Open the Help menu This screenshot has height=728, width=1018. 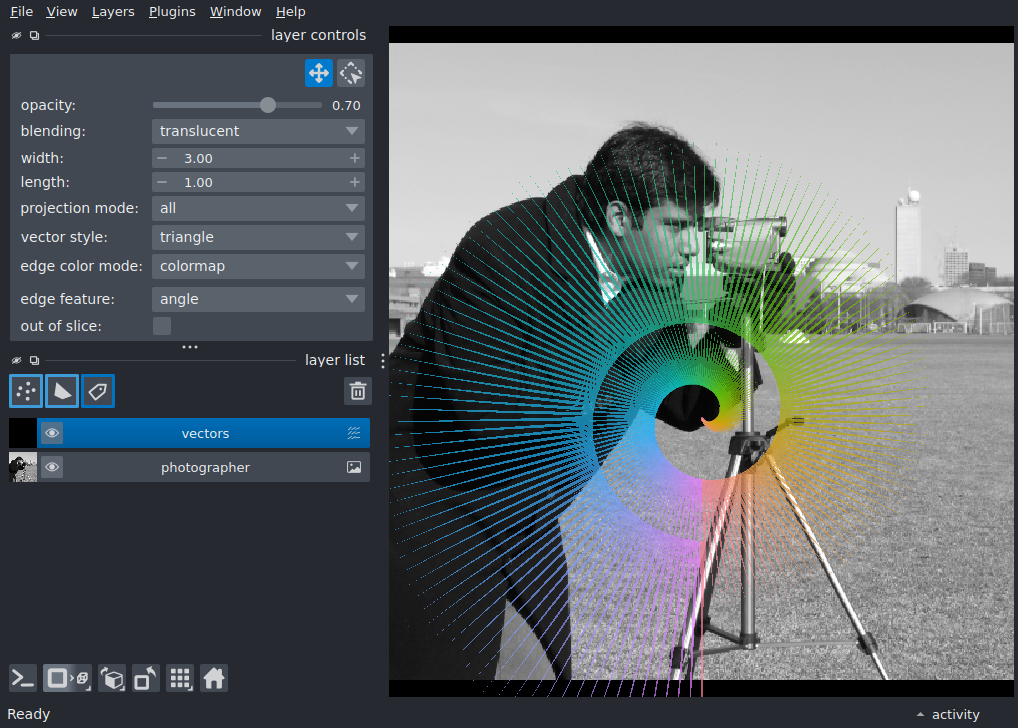(290, 12)
